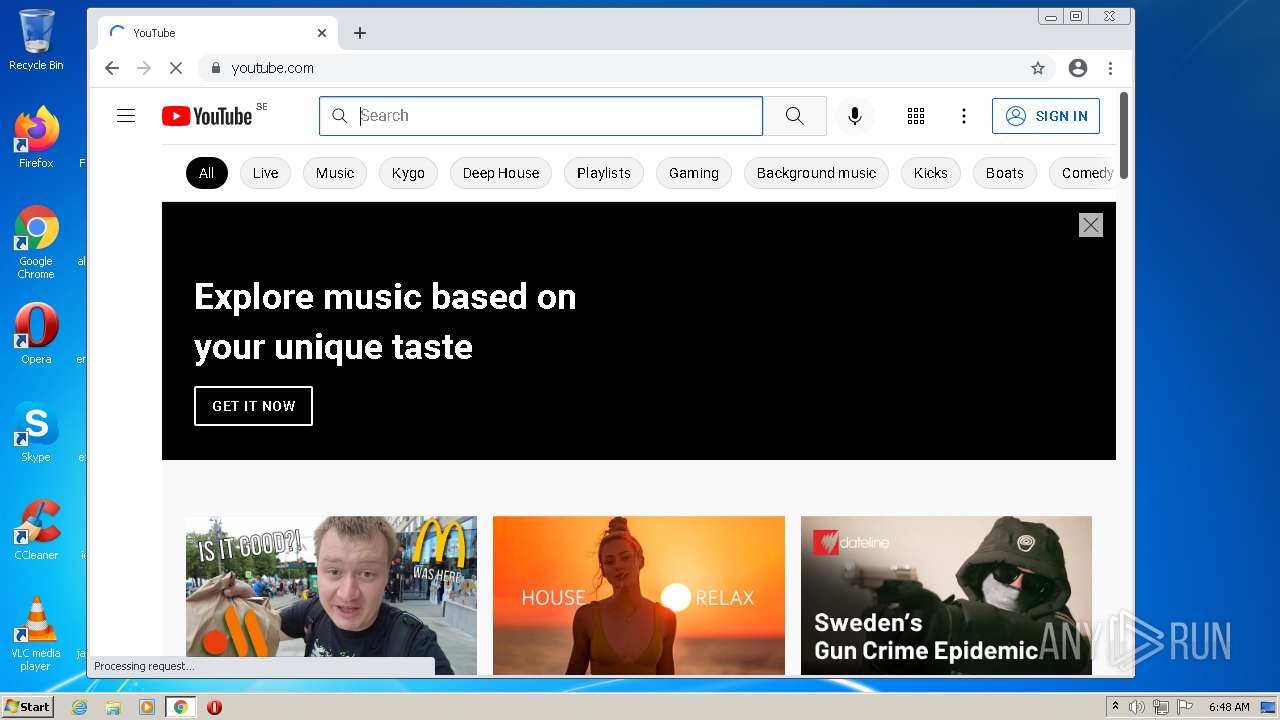Click the taskbar clock
This screenshot has height=720, width=1280.
1229,707
